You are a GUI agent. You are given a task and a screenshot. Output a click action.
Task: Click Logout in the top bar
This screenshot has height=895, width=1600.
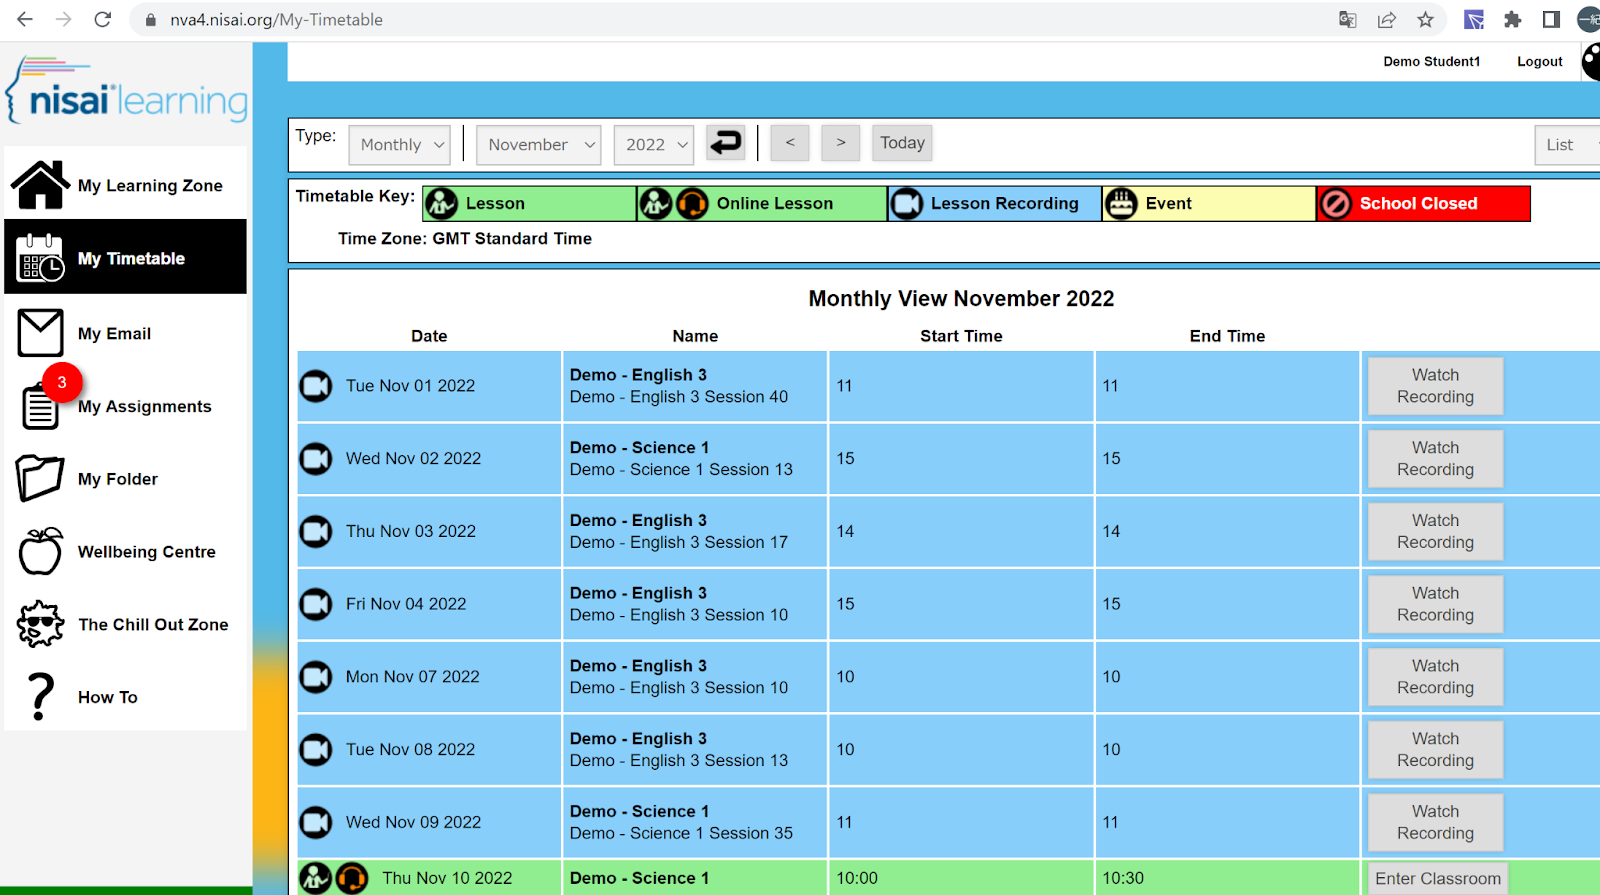pos(1539,62)
